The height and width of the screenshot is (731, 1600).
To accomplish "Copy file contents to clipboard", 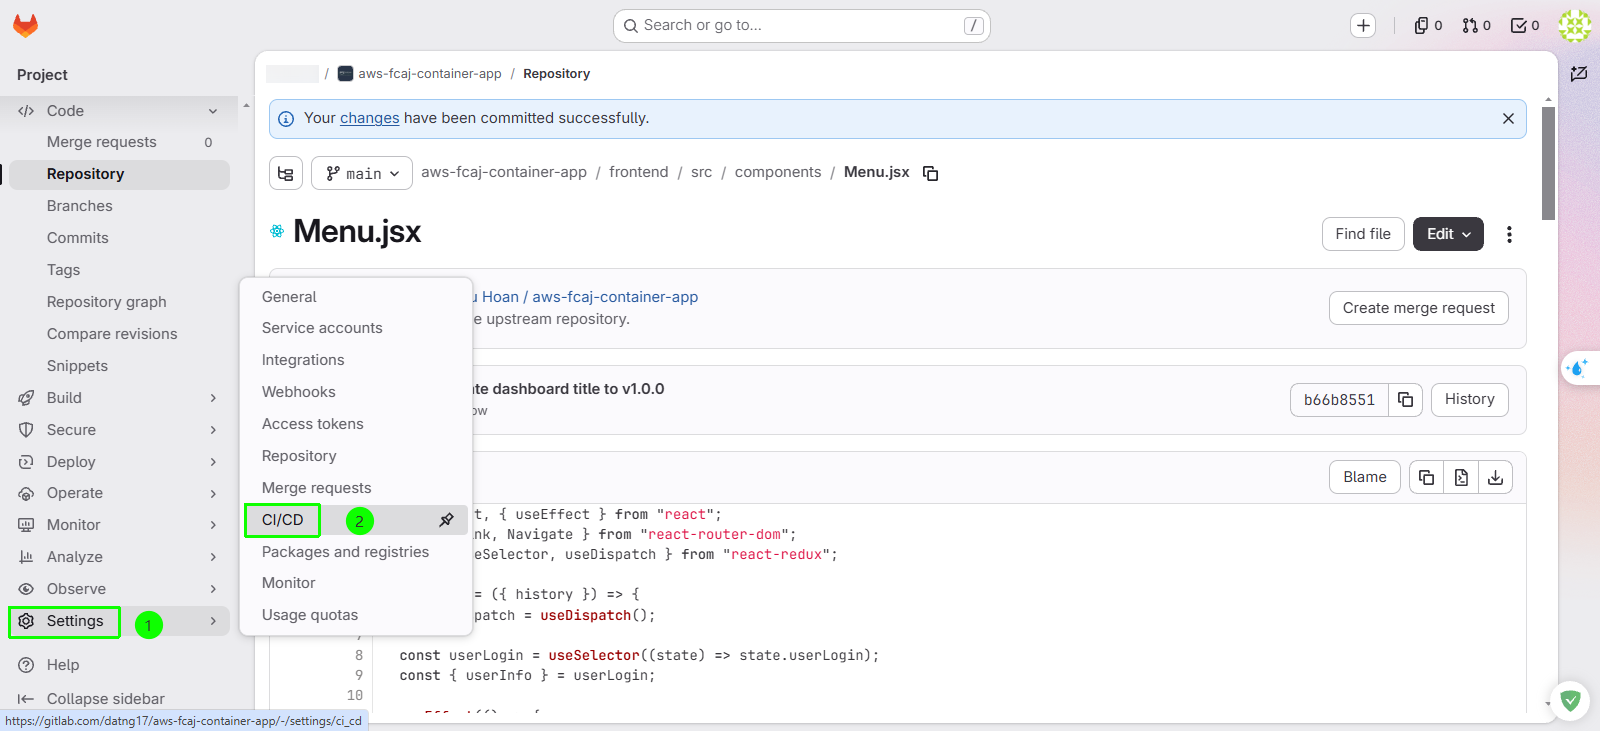I will tap(1426, 478).
